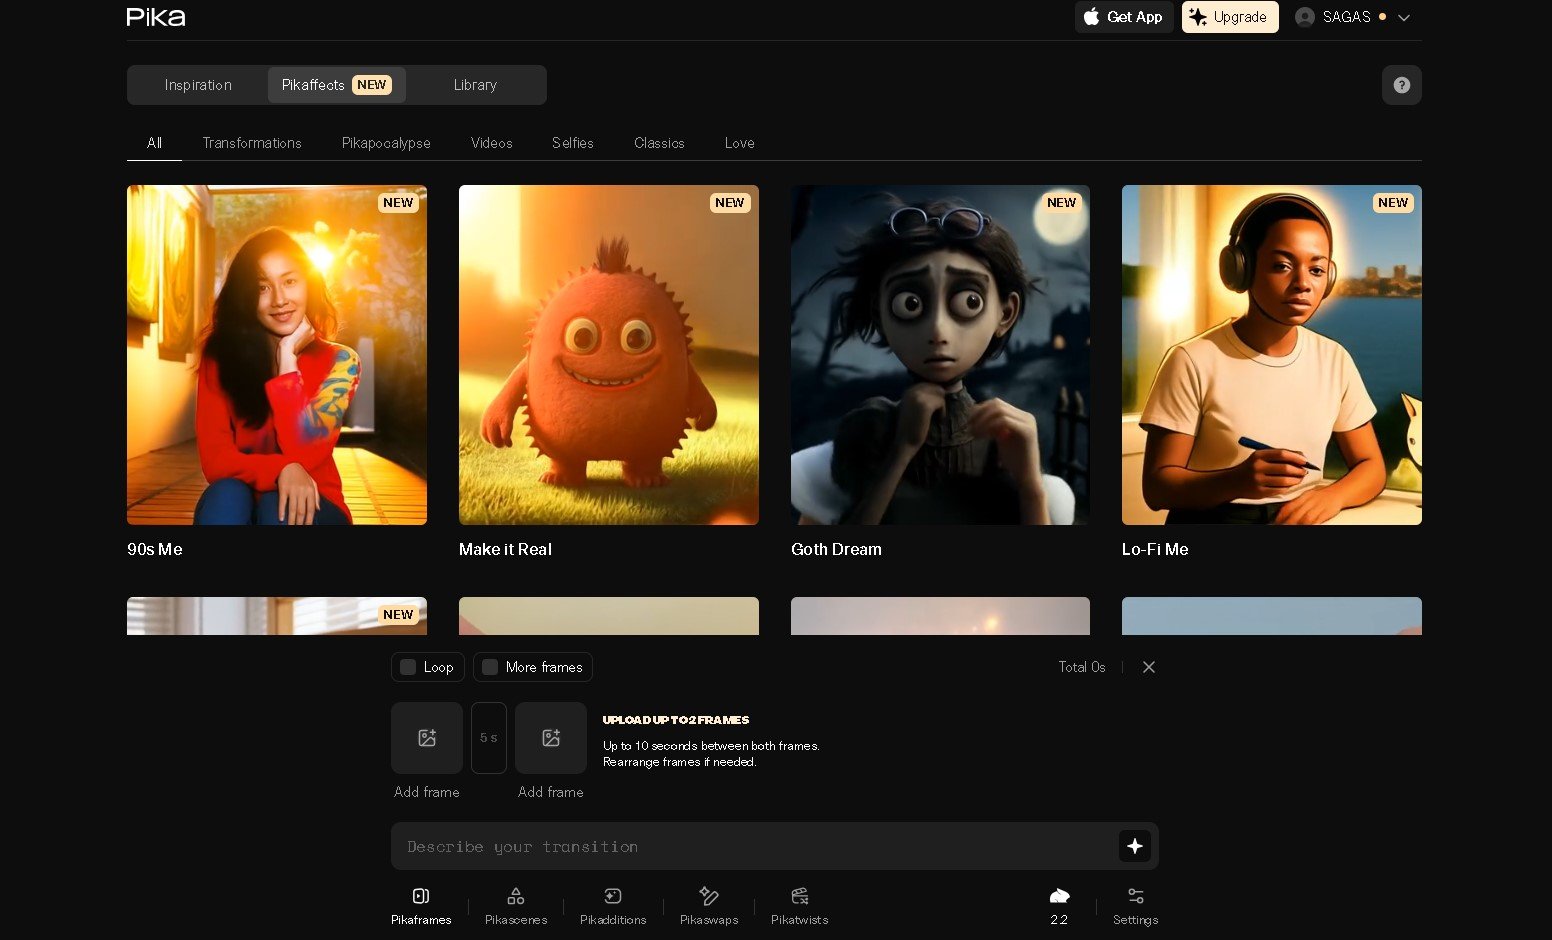This screenshot has width=1552, height=940.
Task: Select the Pikatwists tool
Action: pos(800,905)
